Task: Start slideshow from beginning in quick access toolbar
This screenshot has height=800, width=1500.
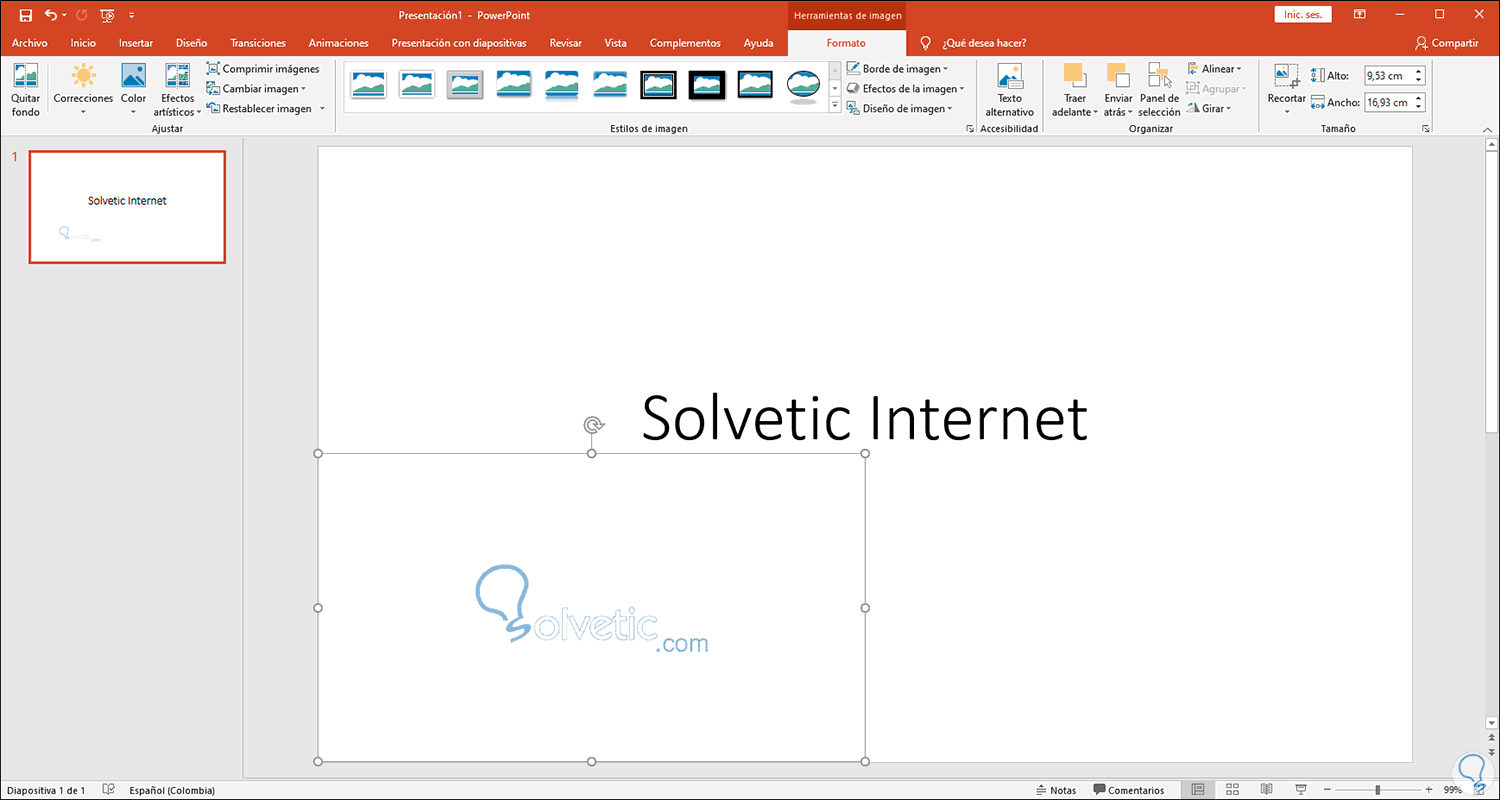Action: [107, 15]
